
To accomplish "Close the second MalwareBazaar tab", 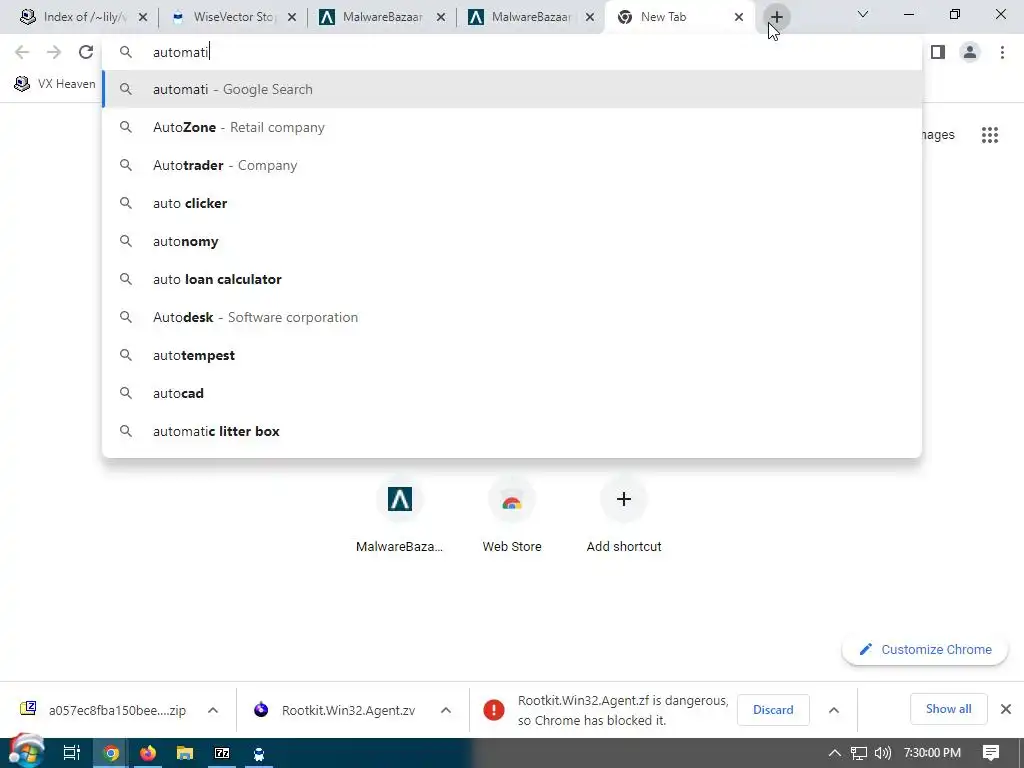I will (x=590, y=18).
